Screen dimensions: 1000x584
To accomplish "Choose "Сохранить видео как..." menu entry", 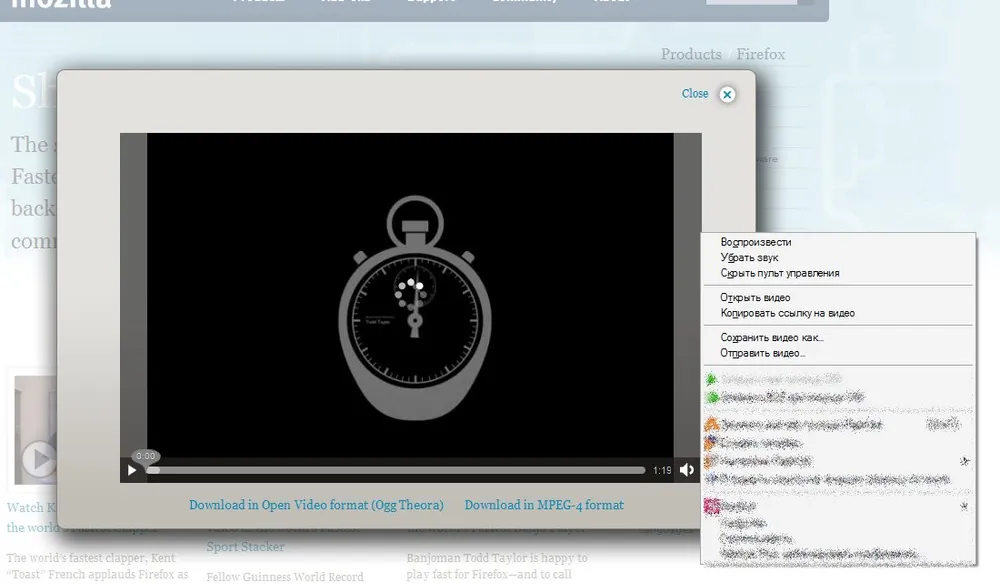I will (x=771, y=338).
